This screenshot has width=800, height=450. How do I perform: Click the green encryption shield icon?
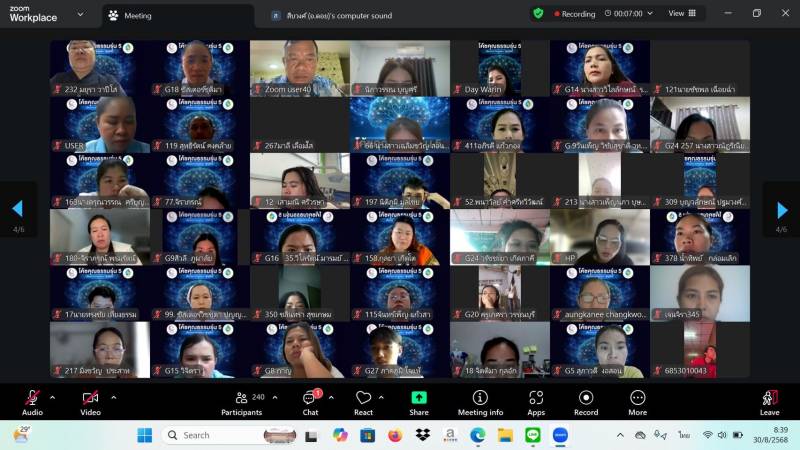538,14
